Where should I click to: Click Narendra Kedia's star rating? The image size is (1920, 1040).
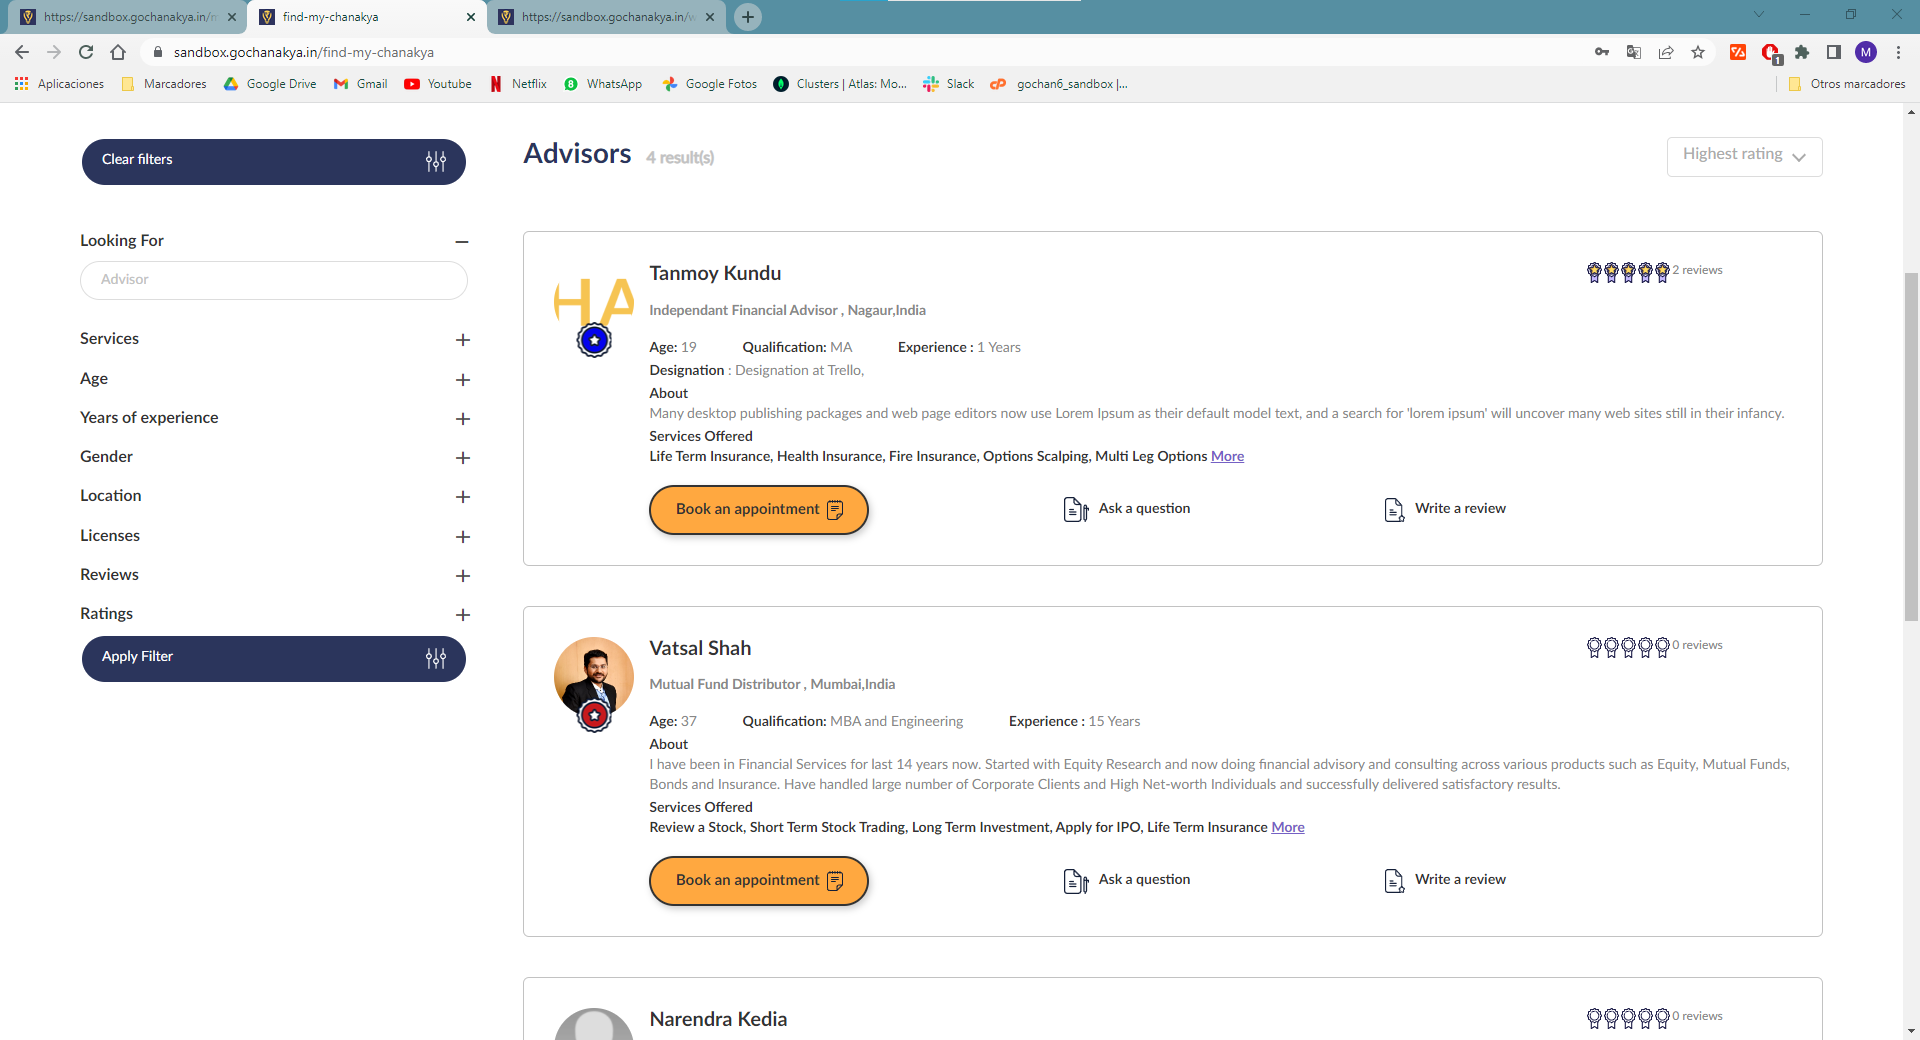[x=1627, y=1018]
